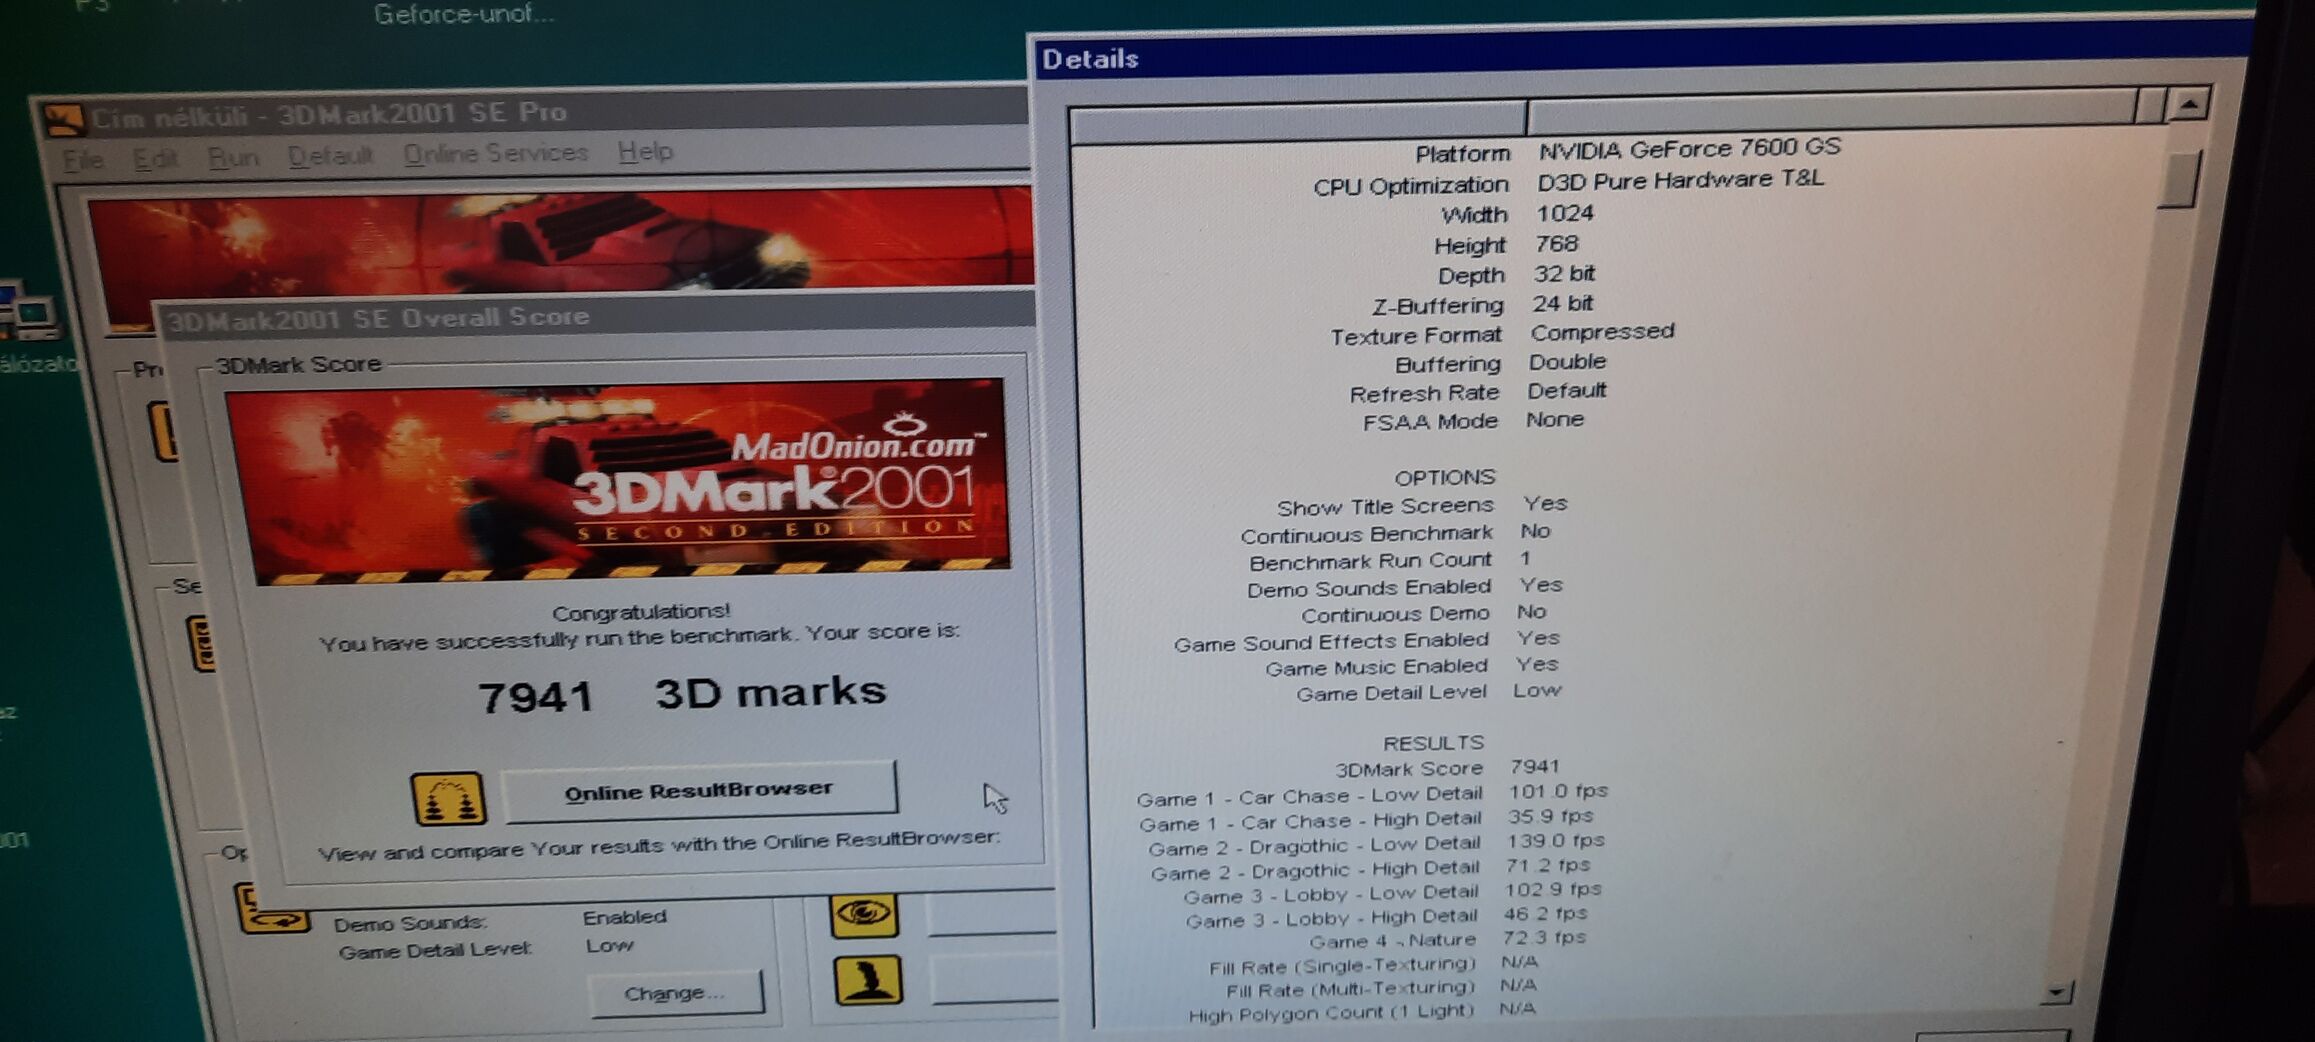Click the Game Sound Effects Enabled row
The width and height of the screenshot is (2315, 1042).
pos(1367,641)
